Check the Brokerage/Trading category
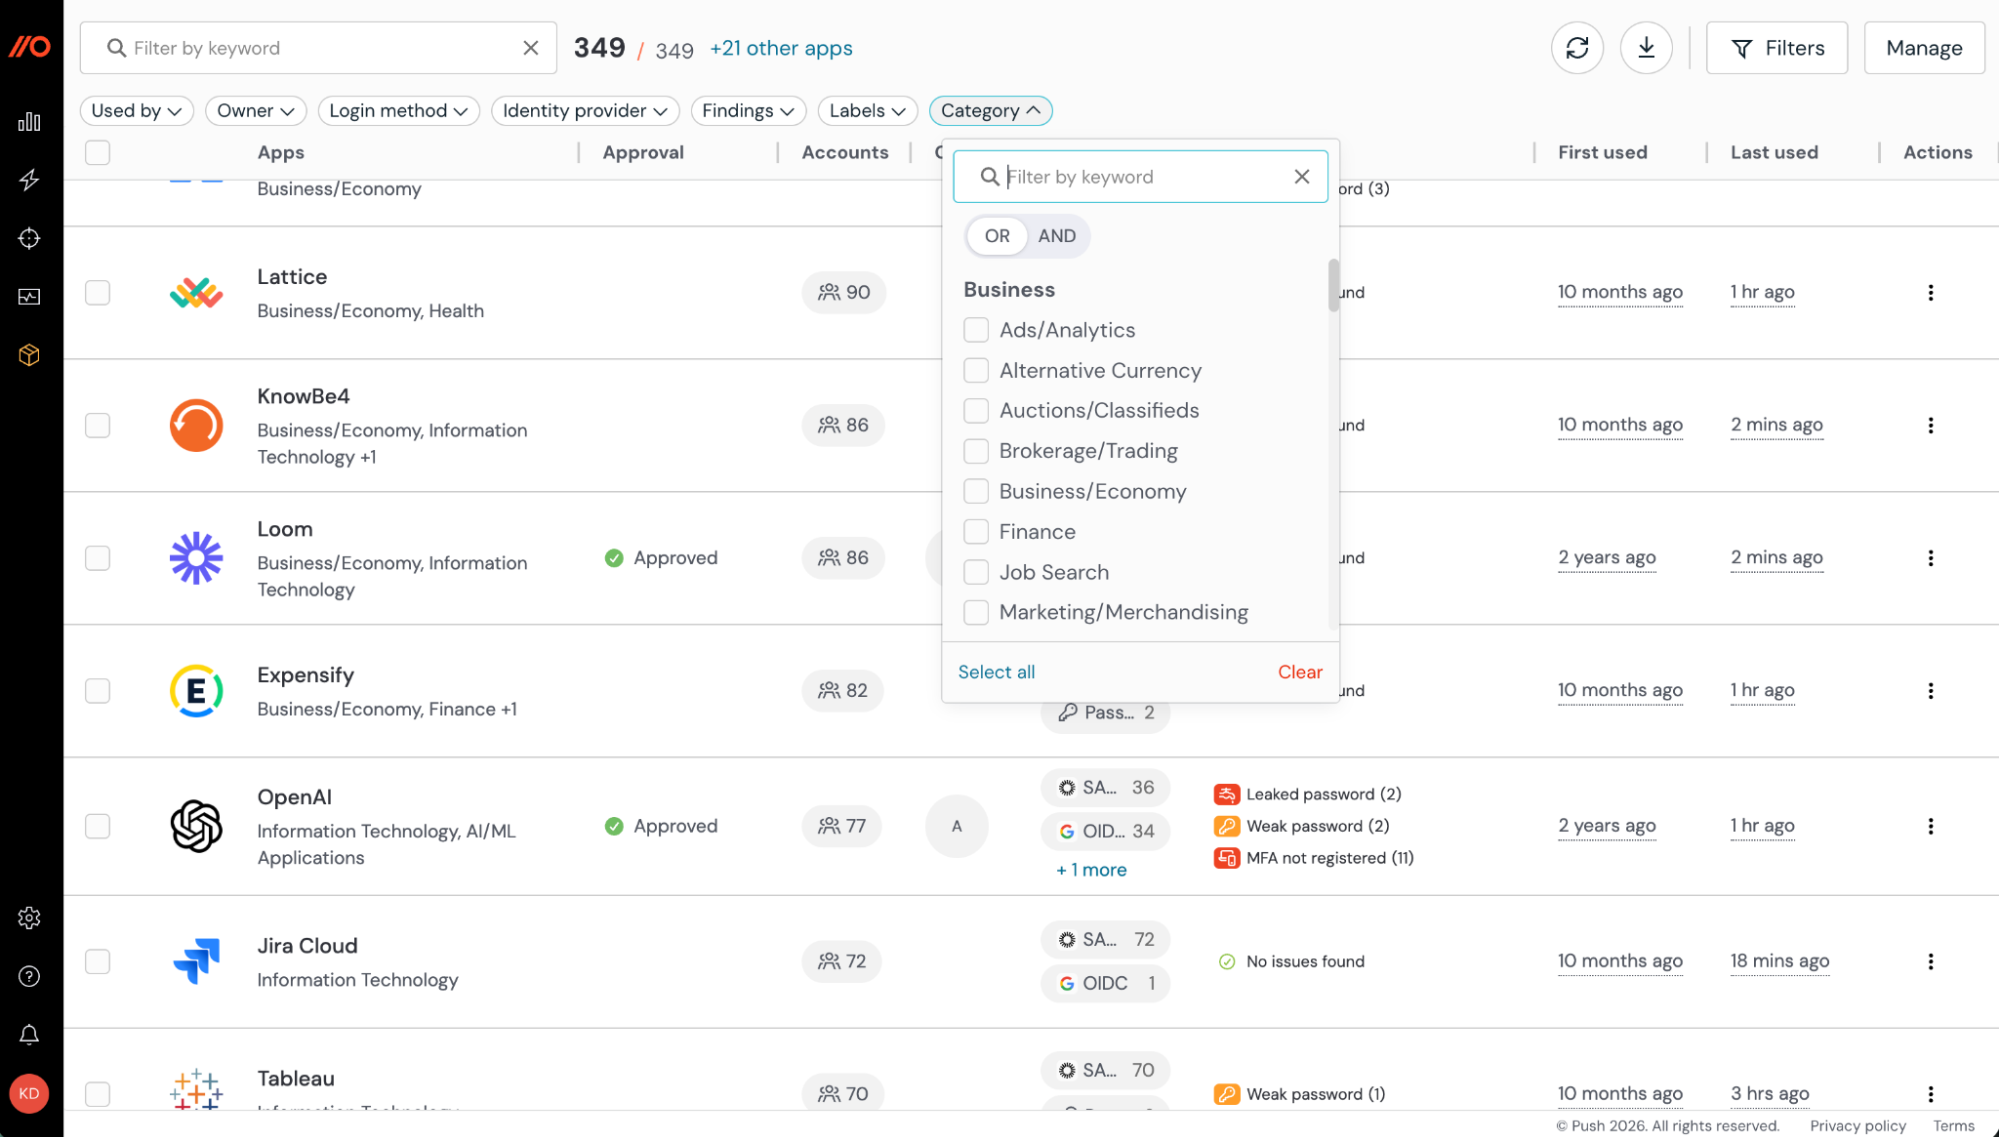 [976, 452]
